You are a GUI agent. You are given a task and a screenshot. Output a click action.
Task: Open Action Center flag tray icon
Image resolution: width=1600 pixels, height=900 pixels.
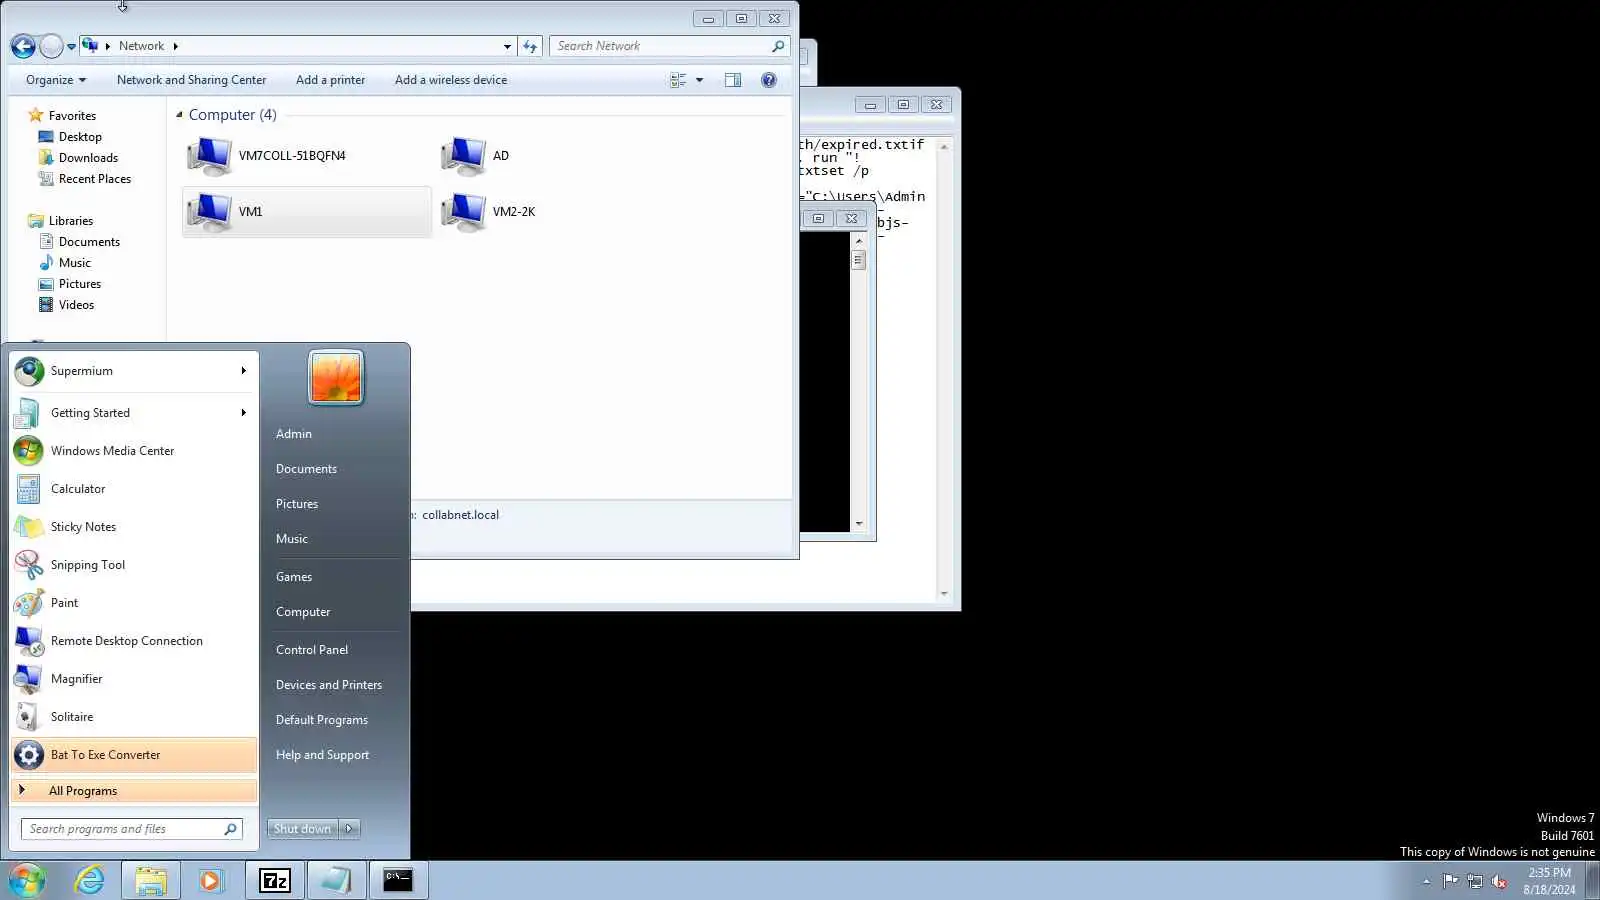(1451, 881)
